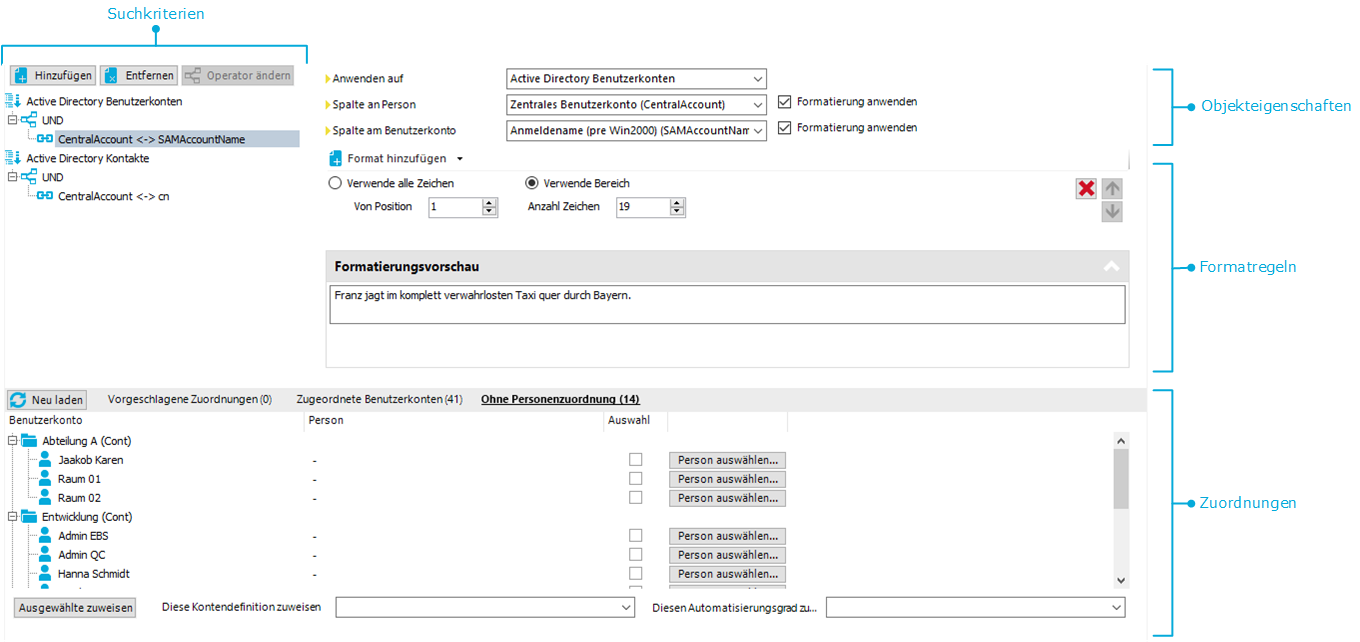Click the Neu laden button
Viewport: 1360px width, 642px height.
[x=47, y=400]
